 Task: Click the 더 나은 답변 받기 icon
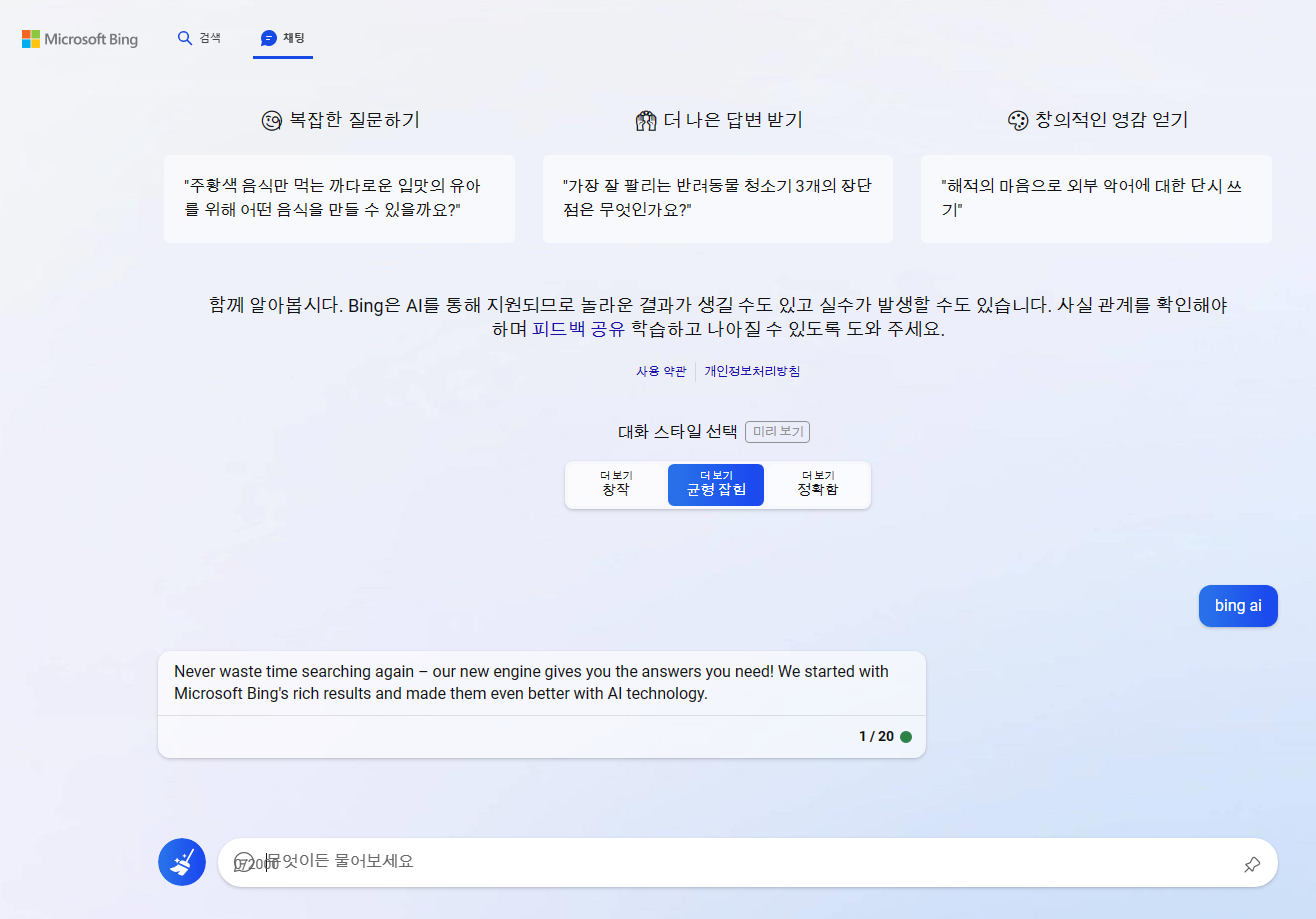coord(646,121)
